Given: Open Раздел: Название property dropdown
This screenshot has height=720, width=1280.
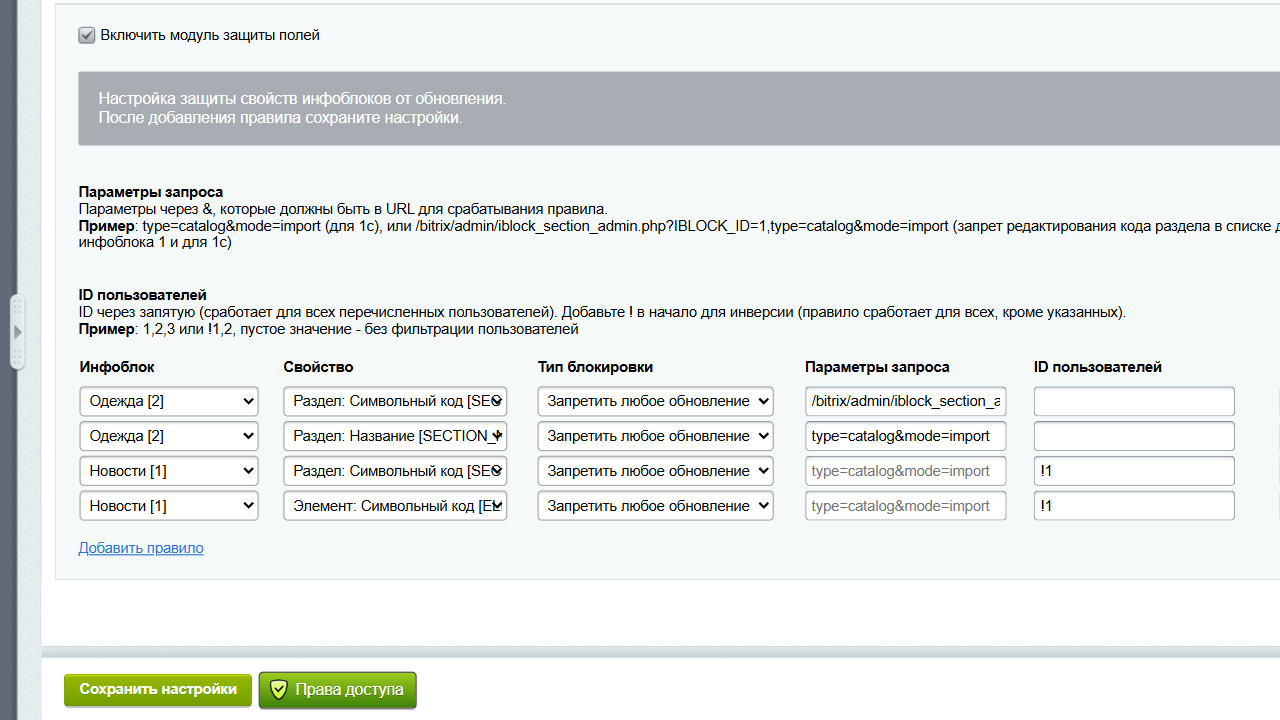Looking at the screenshot, I should pyautogui.click(x=395, y=436).
